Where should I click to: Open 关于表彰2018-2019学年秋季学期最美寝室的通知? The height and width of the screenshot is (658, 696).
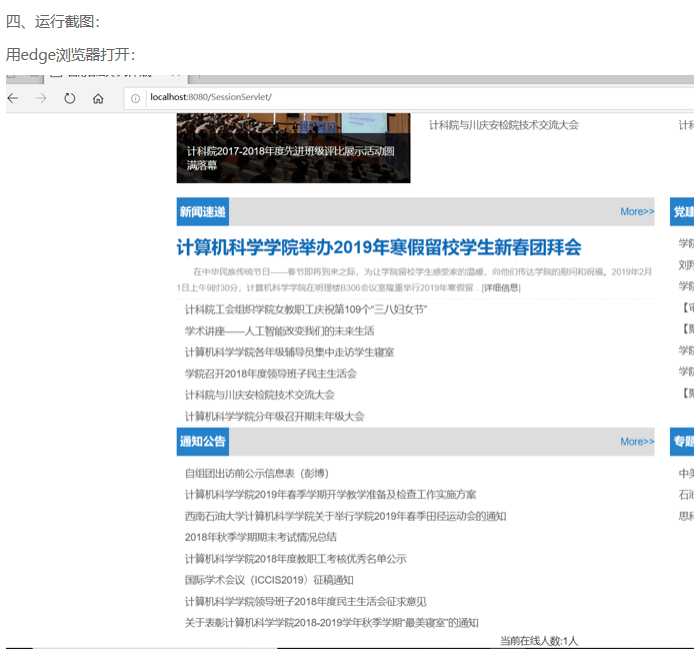(x=332, y=623)
